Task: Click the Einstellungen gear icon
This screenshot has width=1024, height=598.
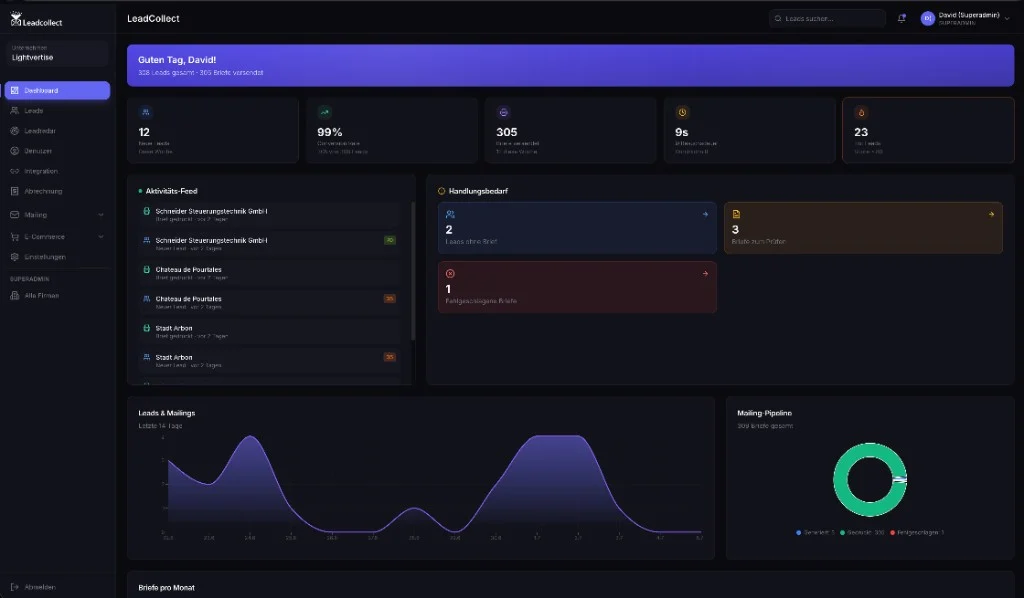Action: click(14, 257)
